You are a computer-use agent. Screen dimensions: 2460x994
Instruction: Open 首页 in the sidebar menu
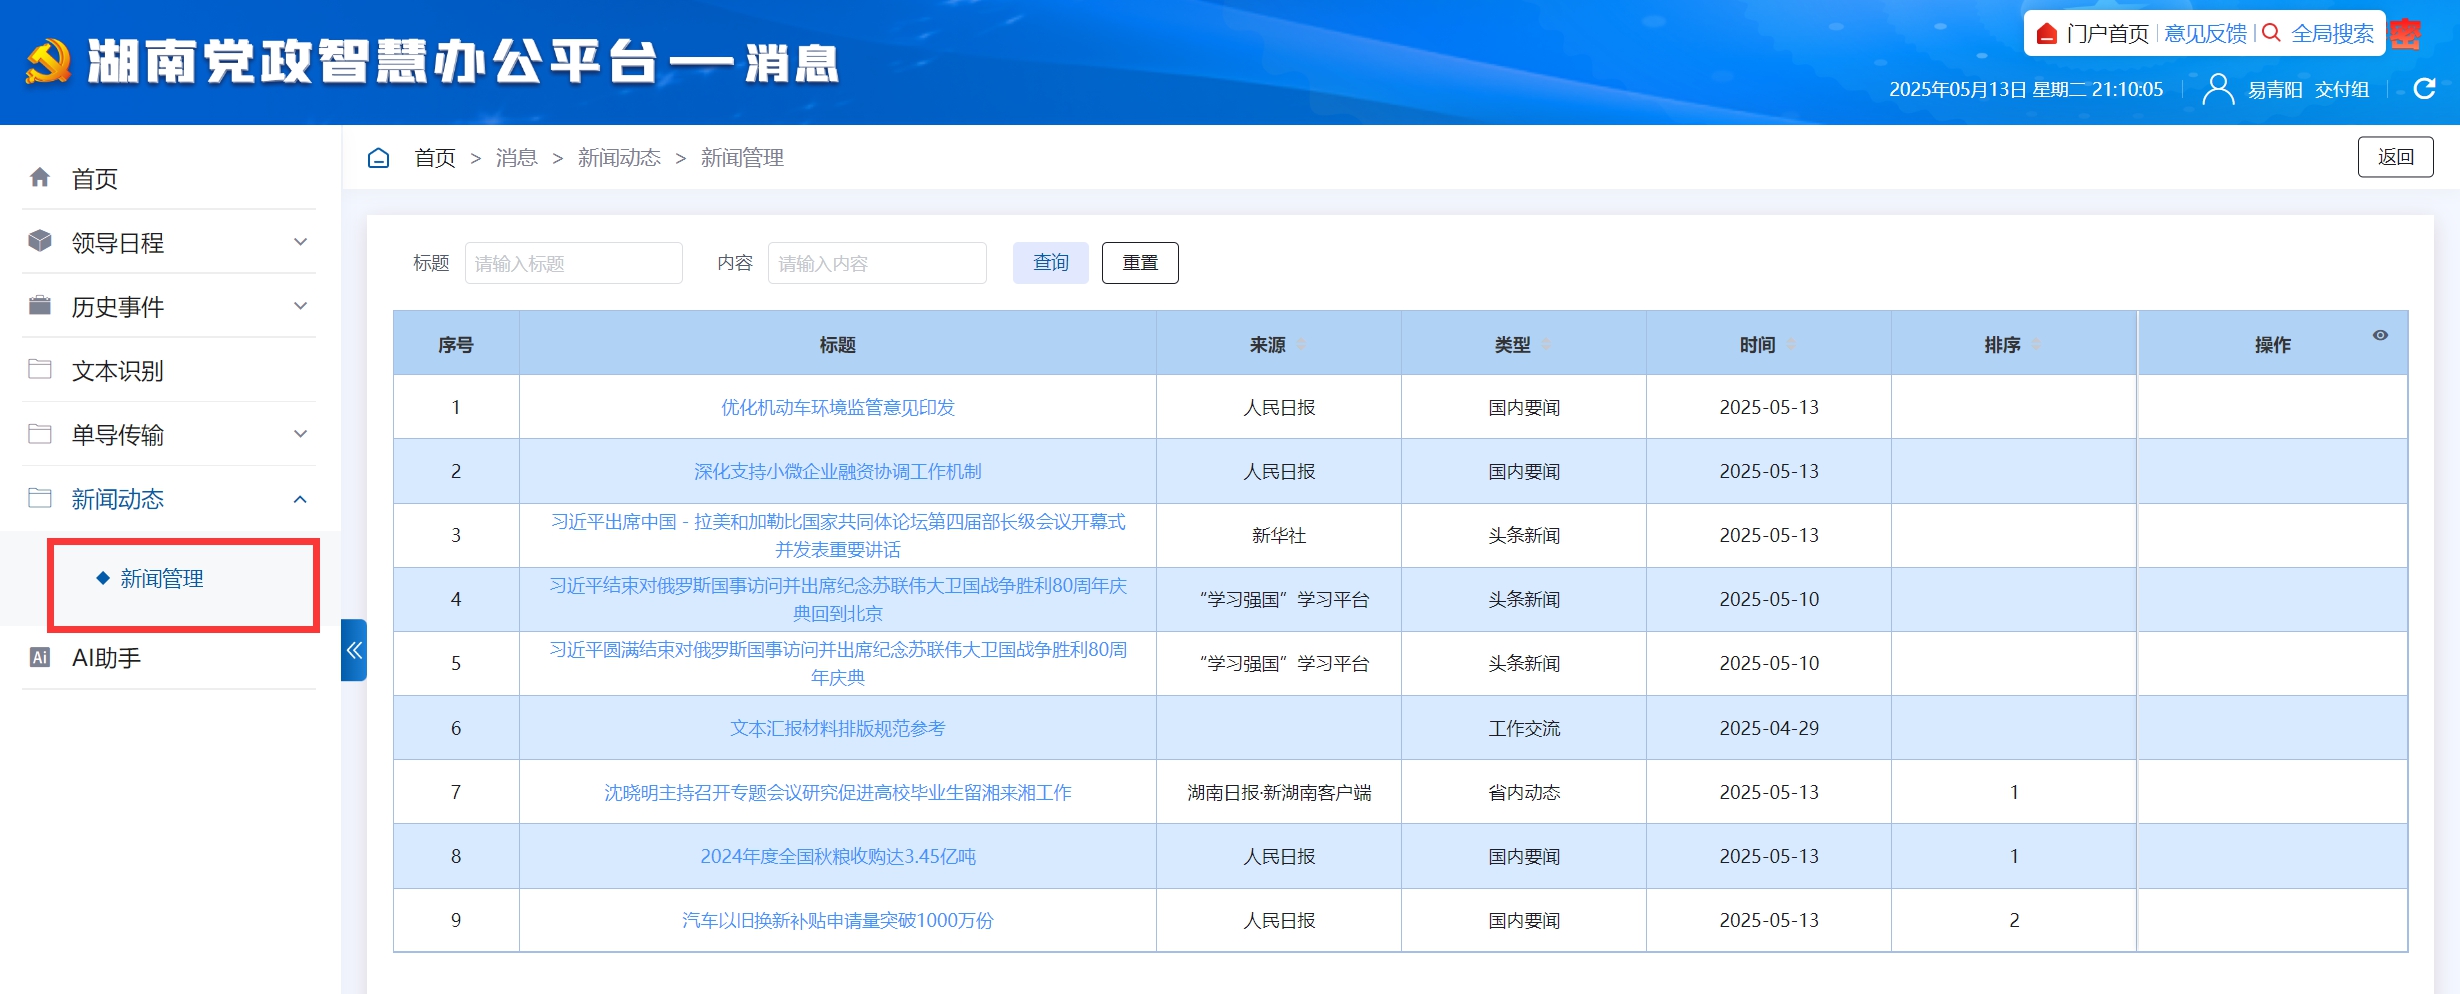pos(95,178)
